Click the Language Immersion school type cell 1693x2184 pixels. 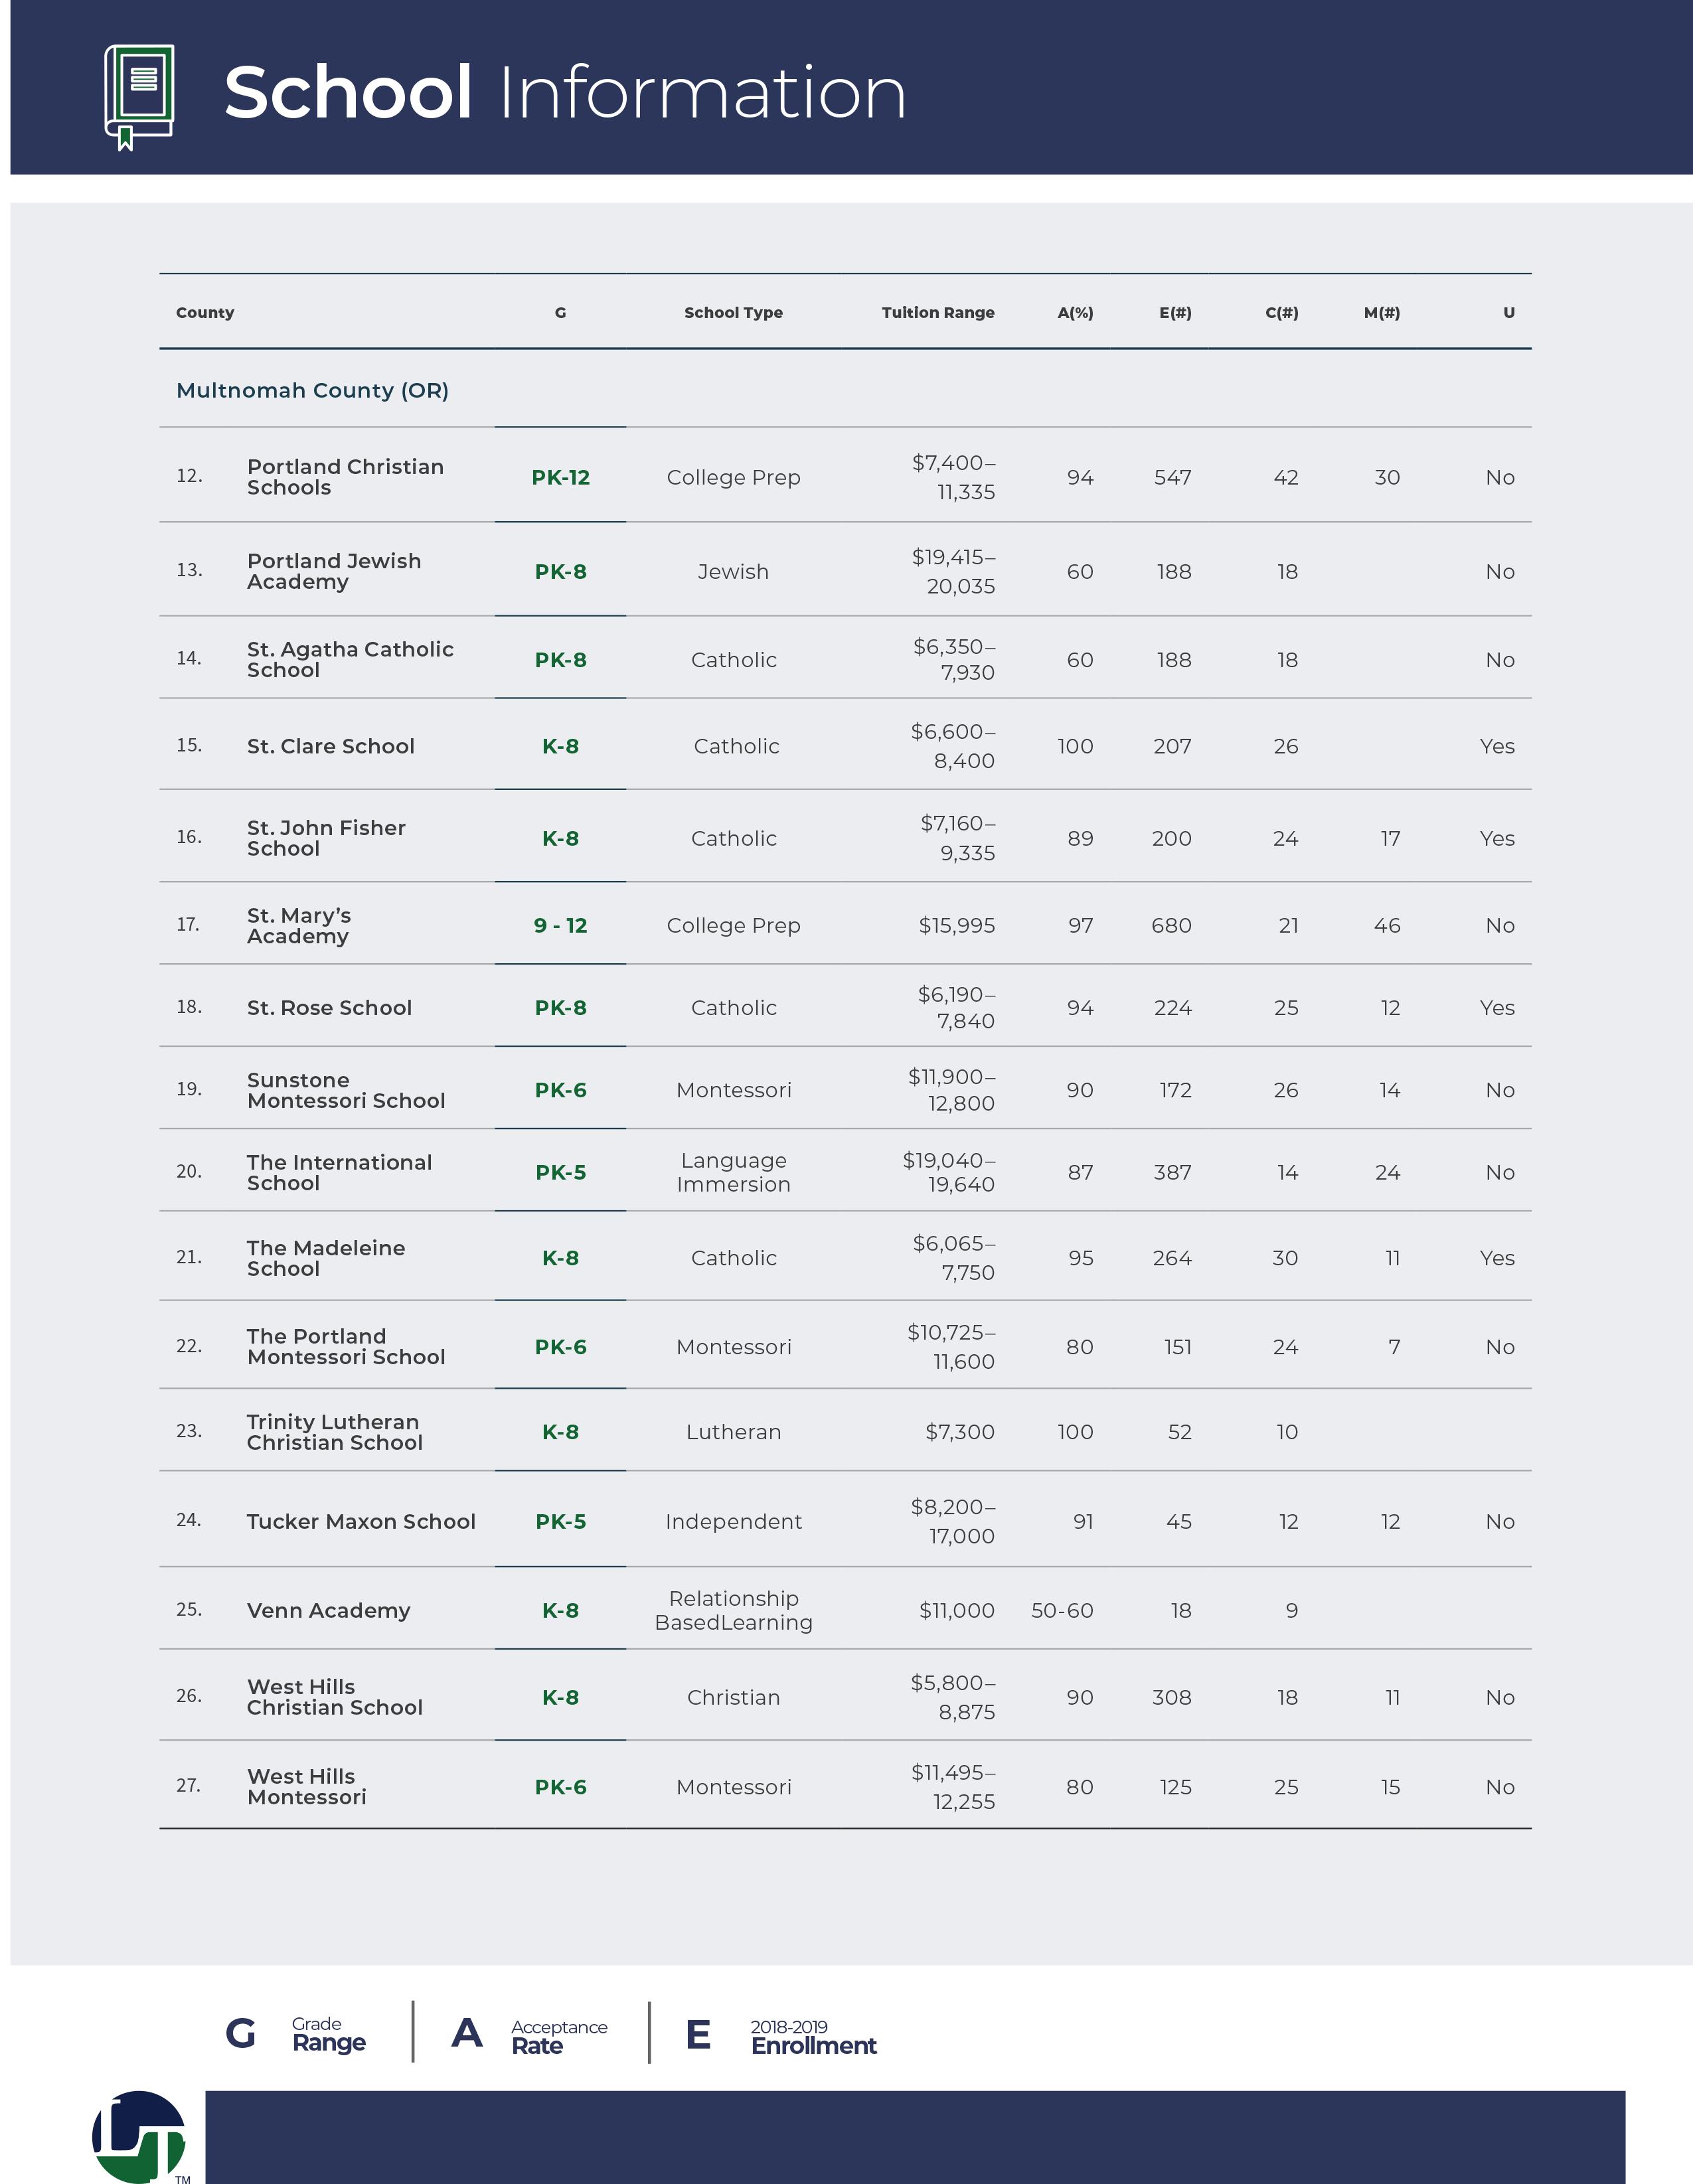click(x=733, y=1172)
